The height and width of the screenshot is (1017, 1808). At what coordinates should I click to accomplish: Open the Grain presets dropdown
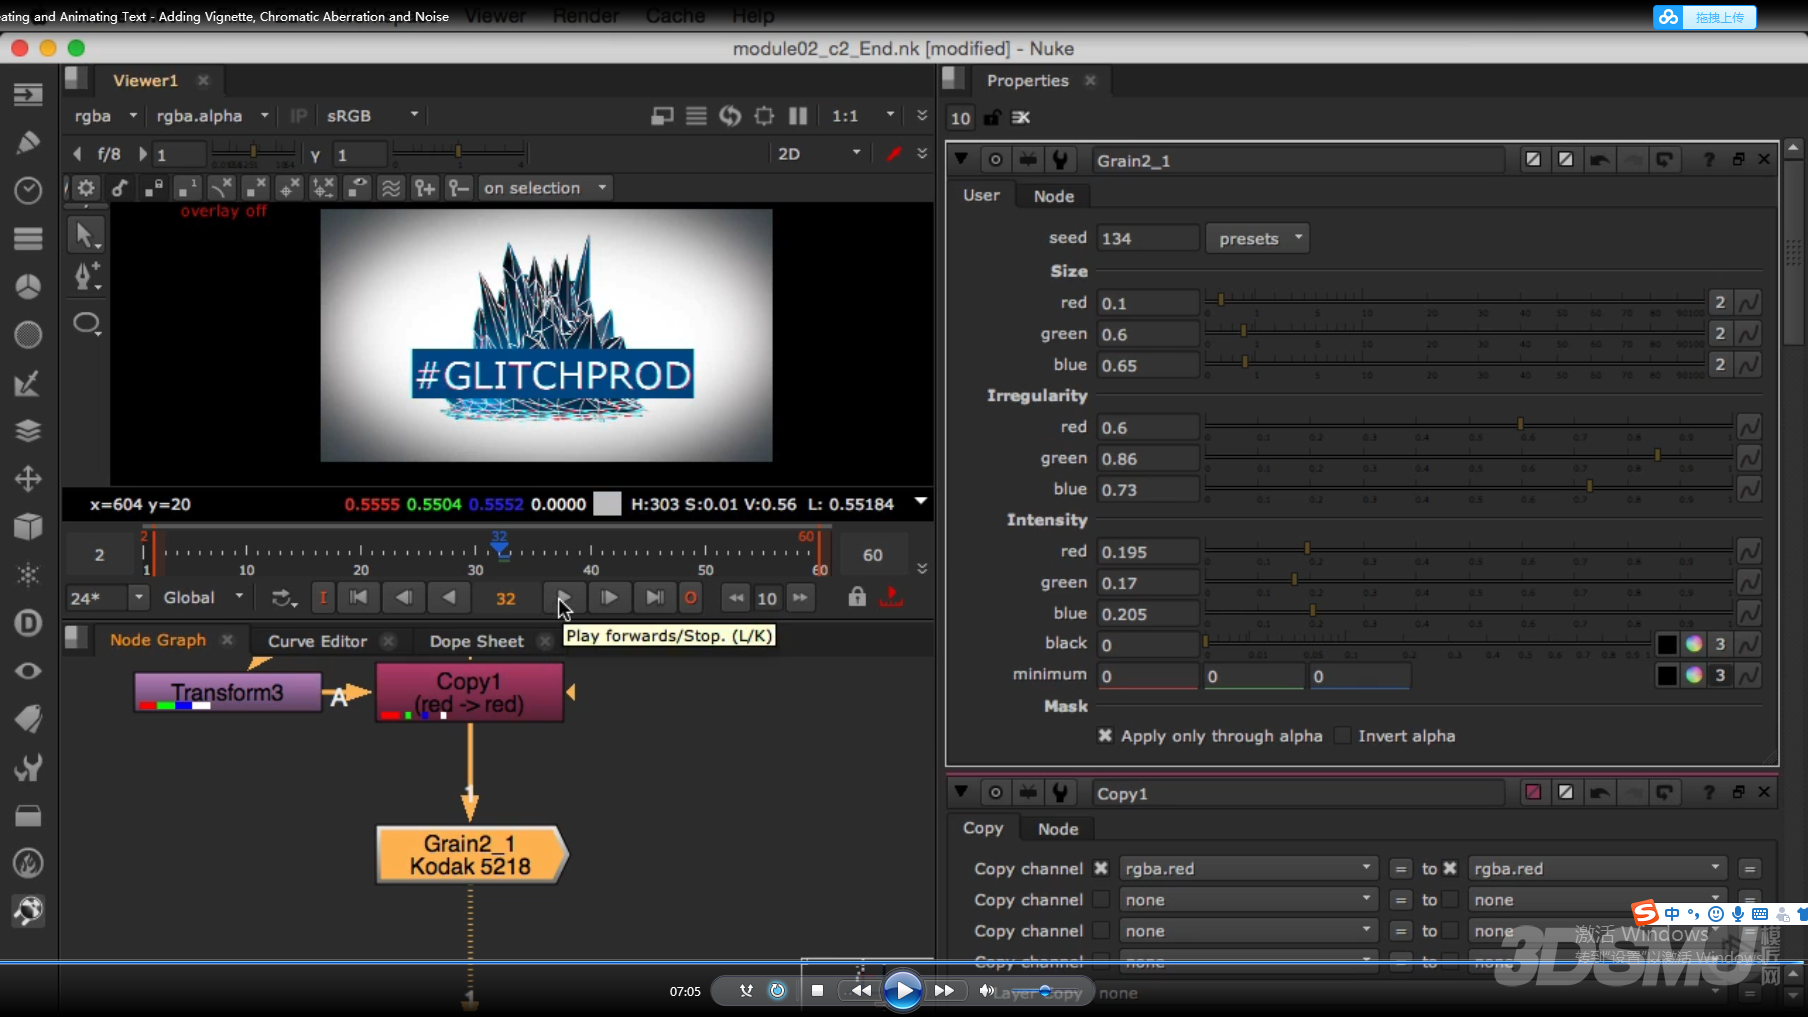click(x=1258, y=238)
